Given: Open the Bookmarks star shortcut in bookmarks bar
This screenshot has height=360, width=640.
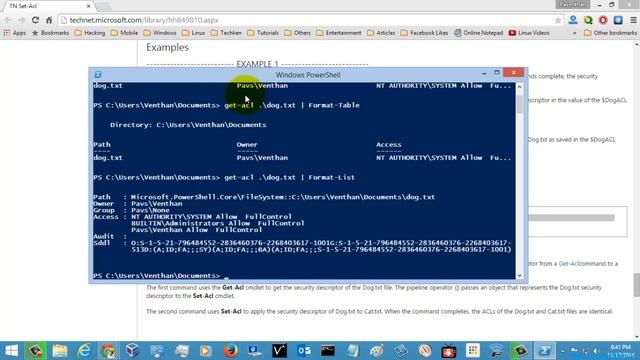Looking at the screenshot, I should (x=51, y=33).
